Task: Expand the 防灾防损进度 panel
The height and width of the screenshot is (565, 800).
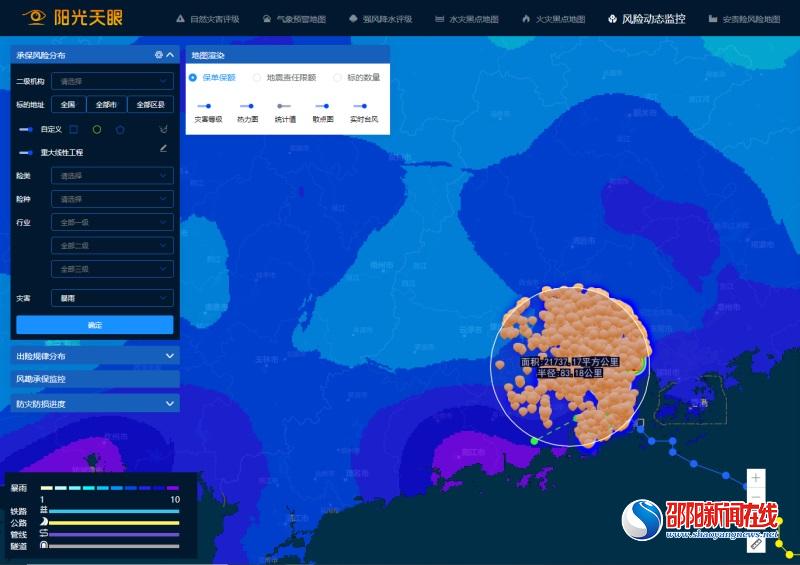Action: point(95,404)
